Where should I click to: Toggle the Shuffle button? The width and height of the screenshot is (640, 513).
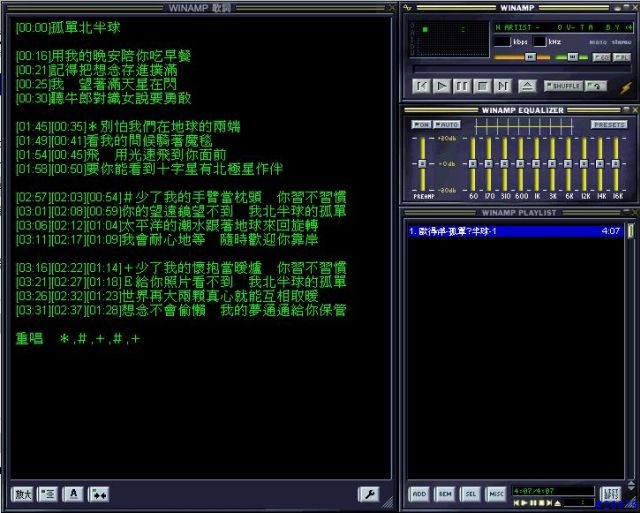click(563, 86)
